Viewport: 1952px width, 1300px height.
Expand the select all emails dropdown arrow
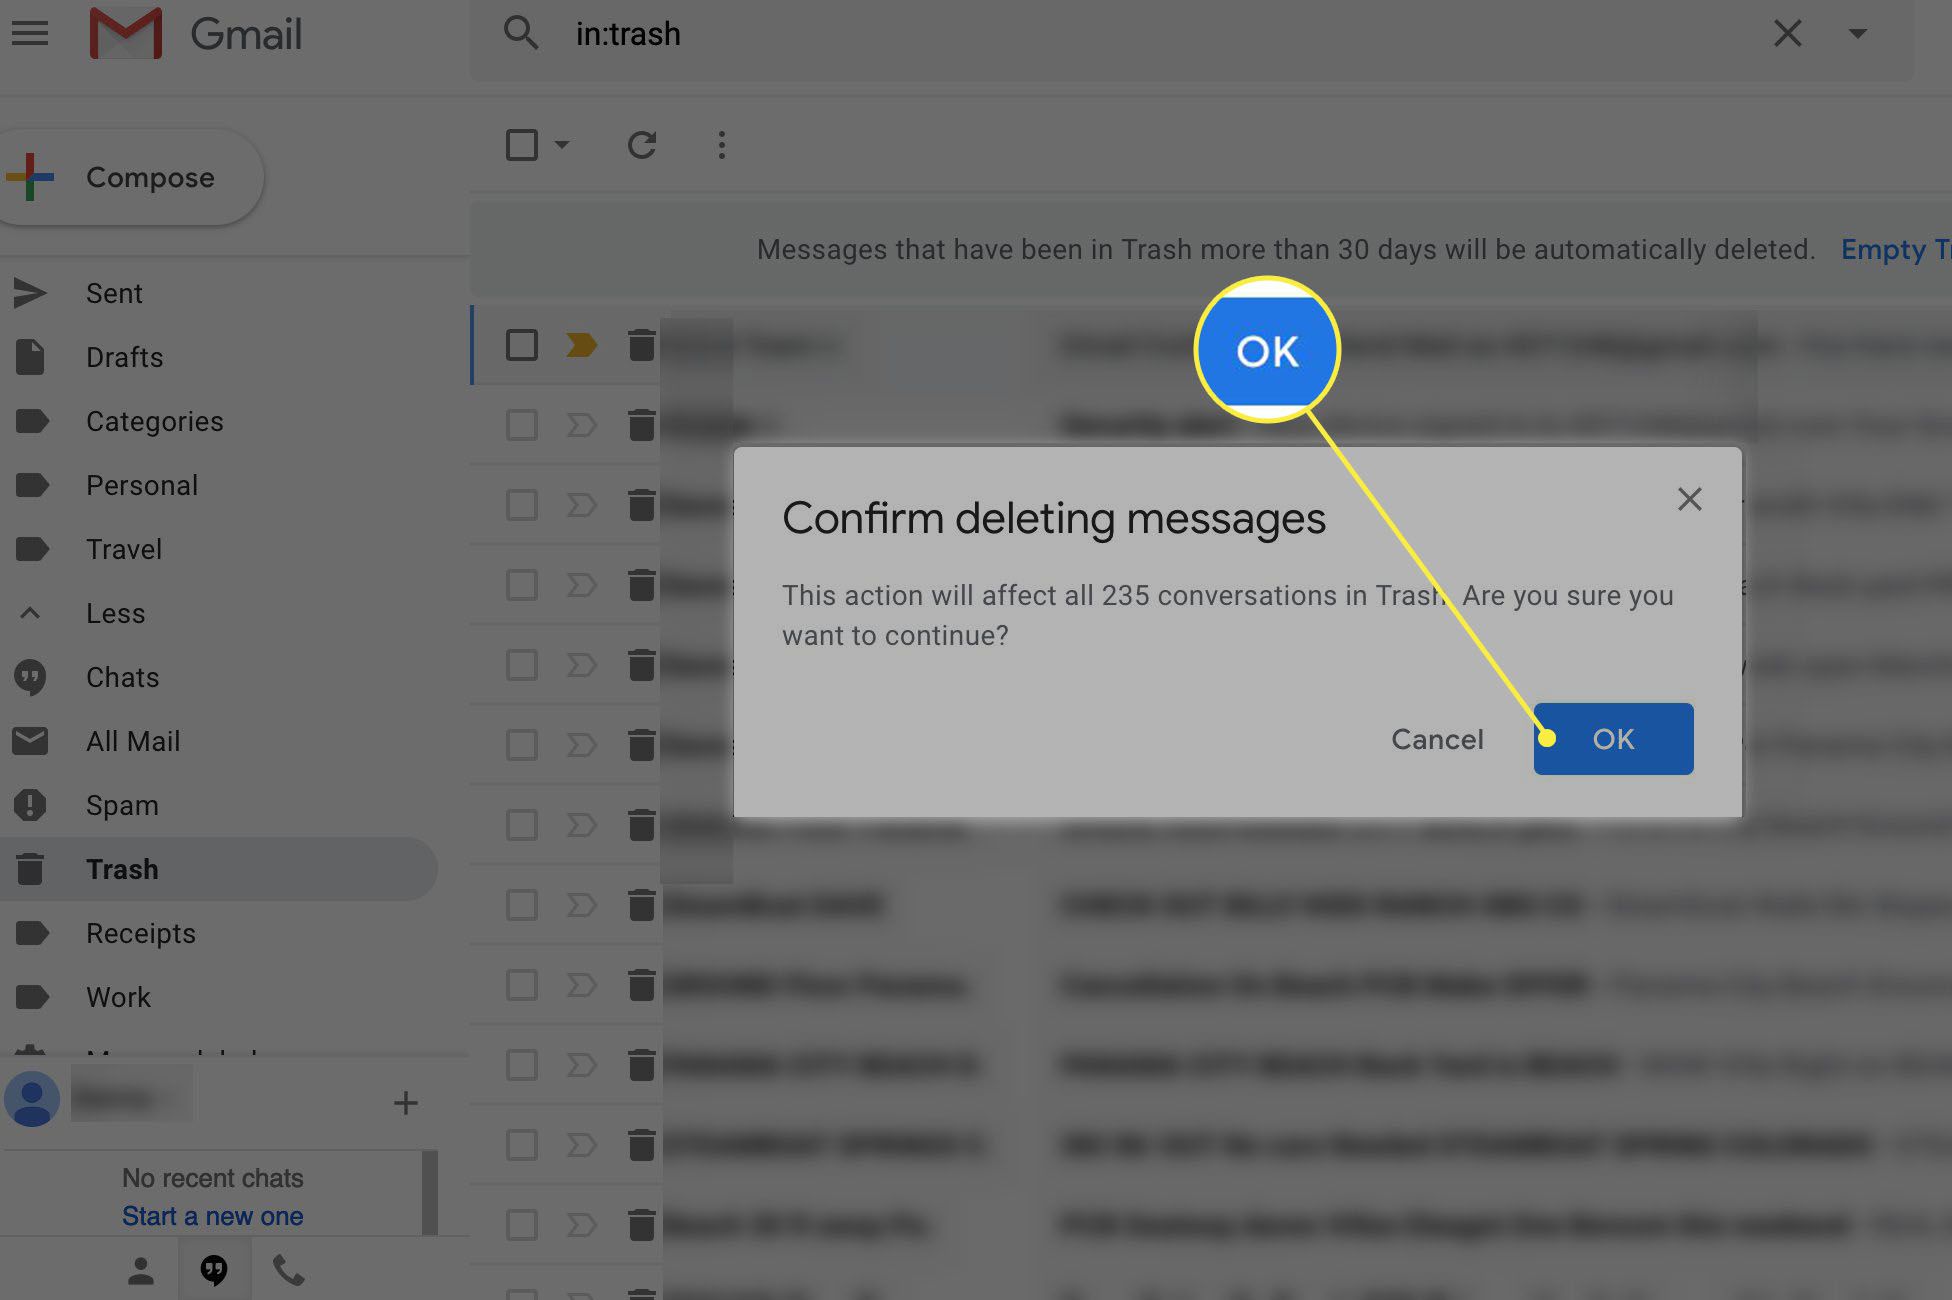click(x=558, y=144)
